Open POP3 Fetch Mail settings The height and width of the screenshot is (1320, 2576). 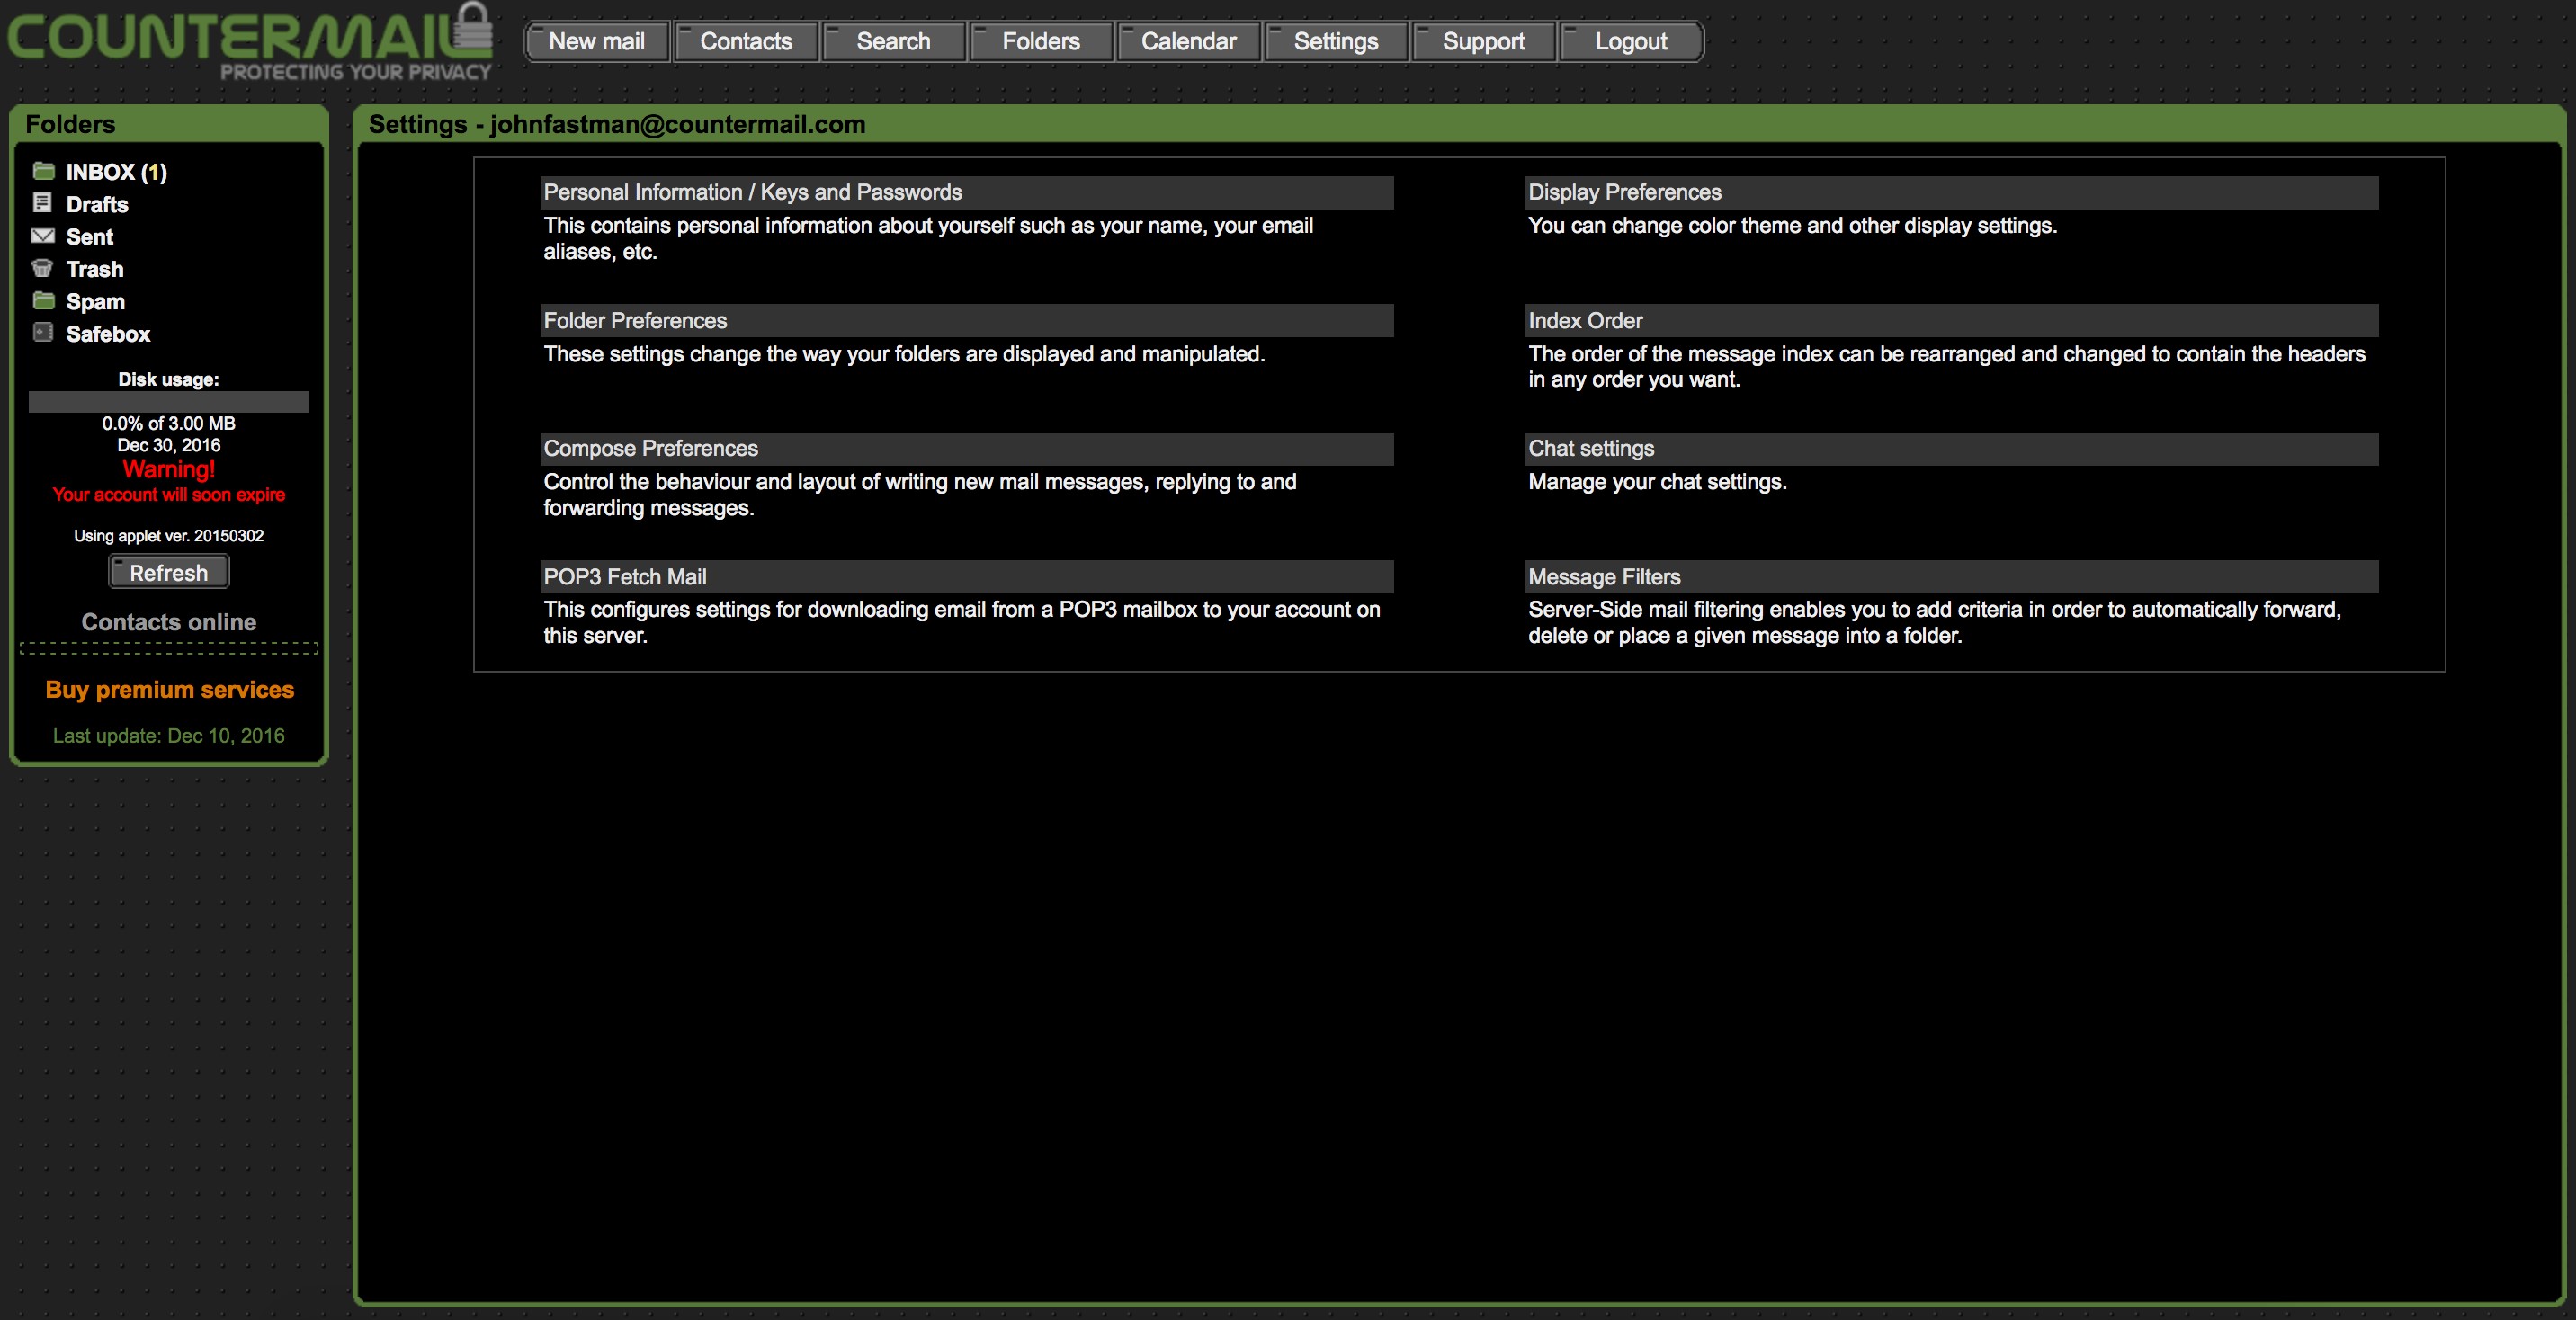[624, 577]
